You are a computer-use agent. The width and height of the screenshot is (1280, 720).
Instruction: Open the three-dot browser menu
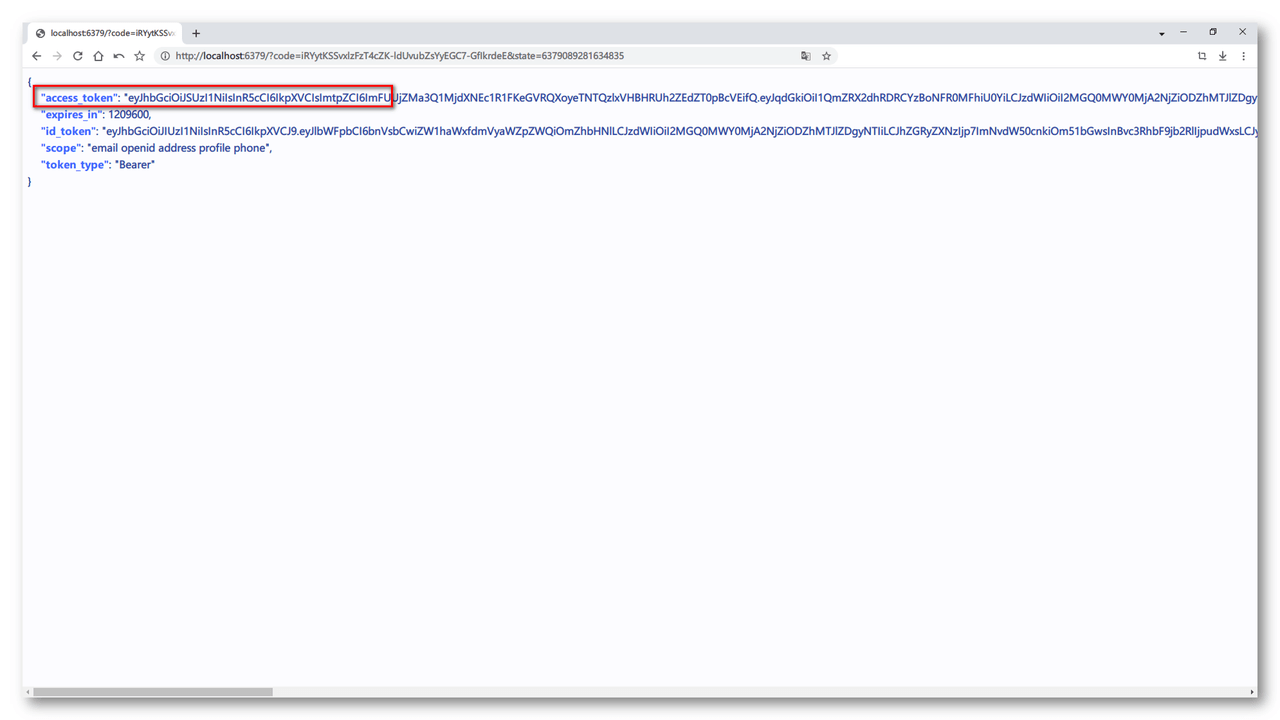(1244, 56)
